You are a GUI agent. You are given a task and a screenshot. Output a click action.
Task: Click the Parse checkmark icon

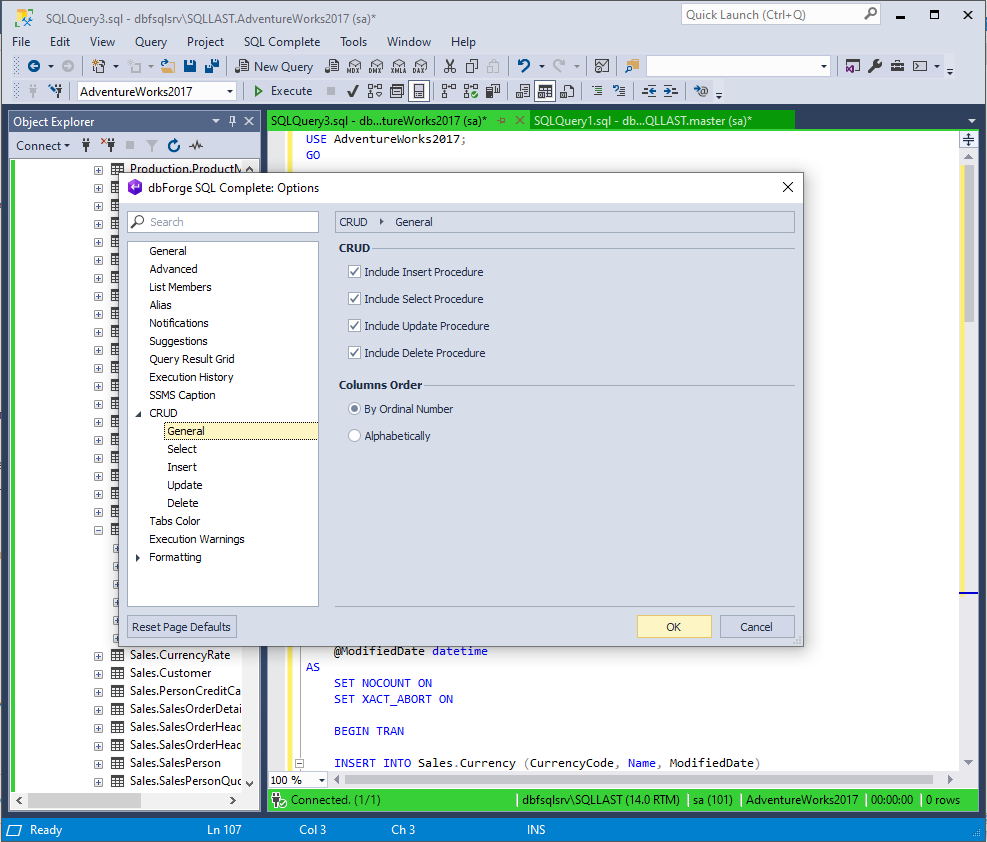352,91
